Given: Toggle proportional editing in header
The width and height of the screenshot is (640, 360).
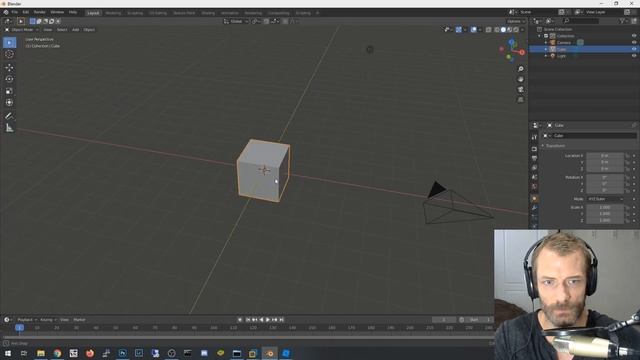Looking at the screenshot, I should 285,21.
